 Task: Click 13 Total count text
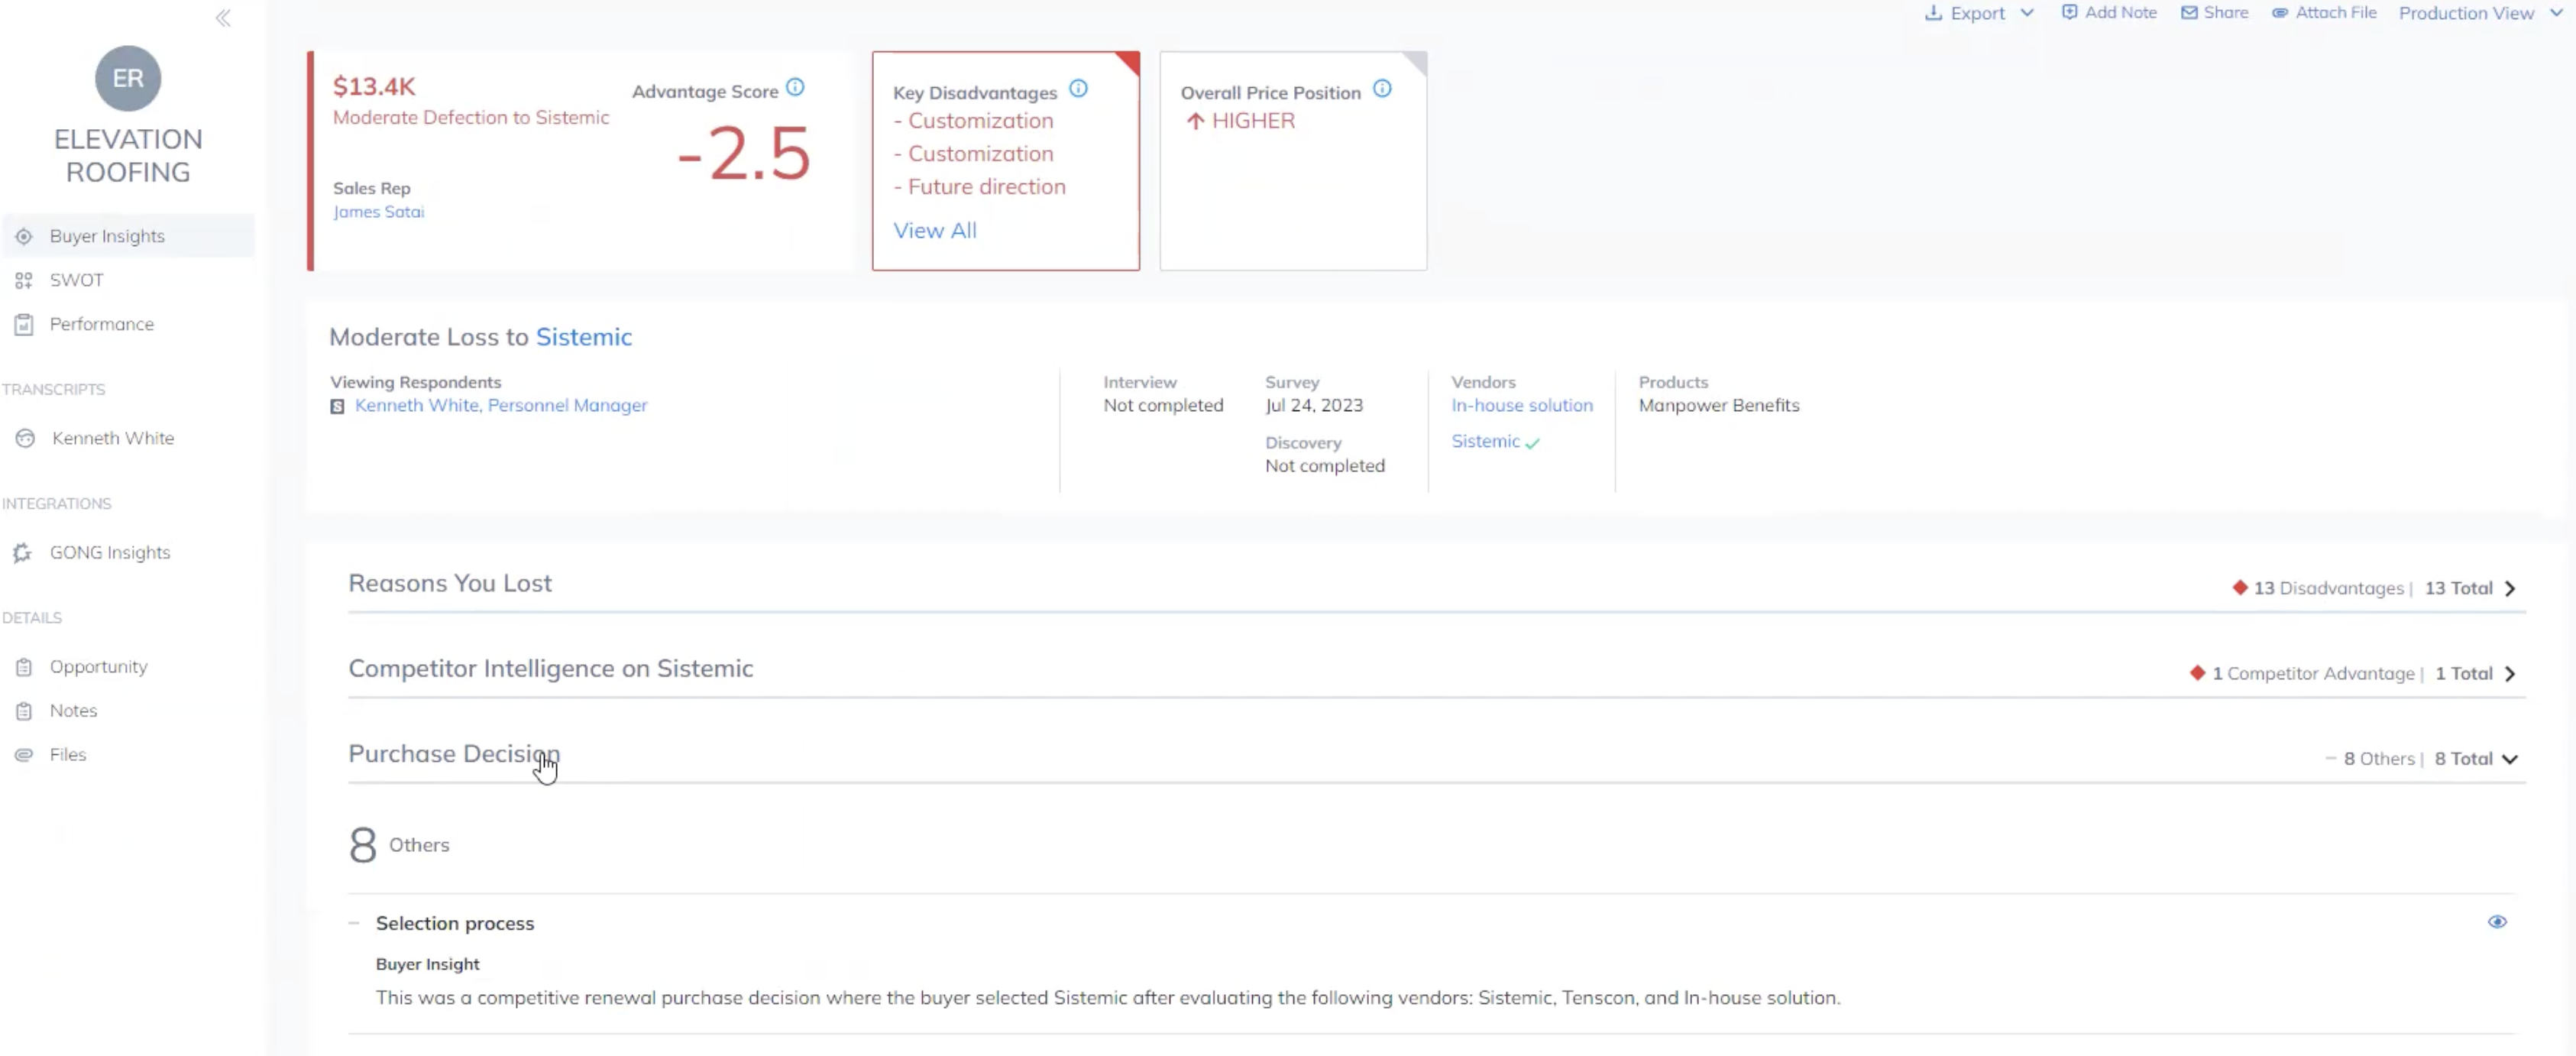coord(2458,588)
